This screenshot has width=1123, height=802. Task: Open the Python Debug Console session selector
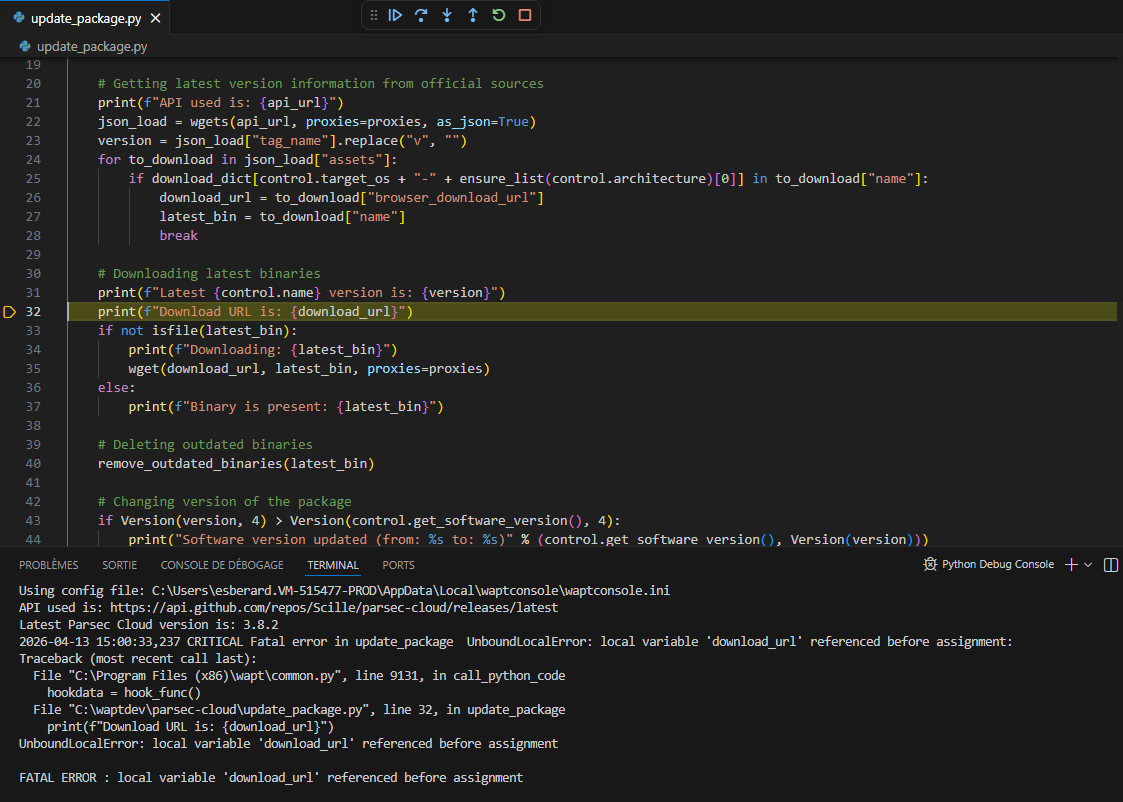point(998,564)
